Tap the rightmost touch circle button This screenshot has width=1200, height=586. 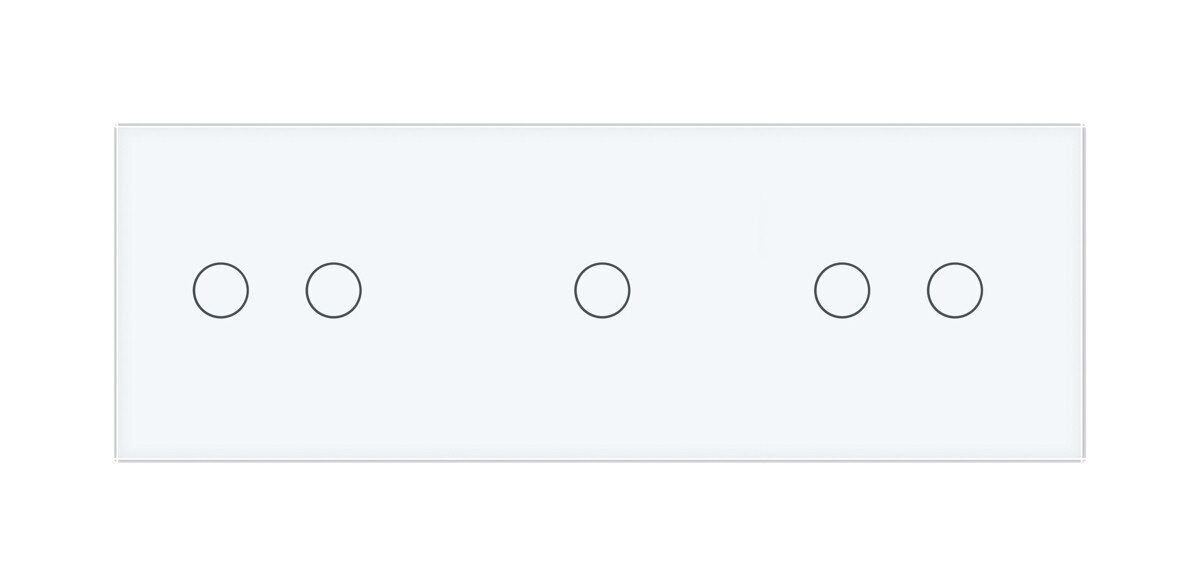(955, 290)
